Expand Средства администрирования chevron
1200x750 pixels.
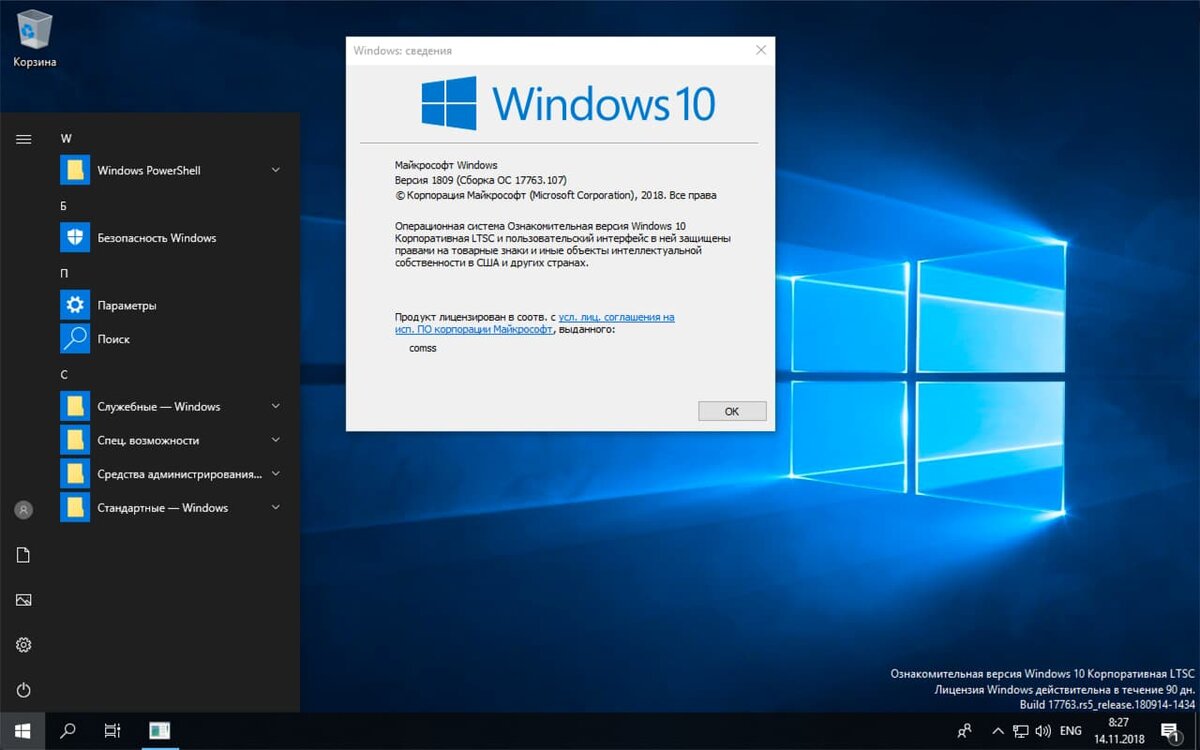point(276,474)
